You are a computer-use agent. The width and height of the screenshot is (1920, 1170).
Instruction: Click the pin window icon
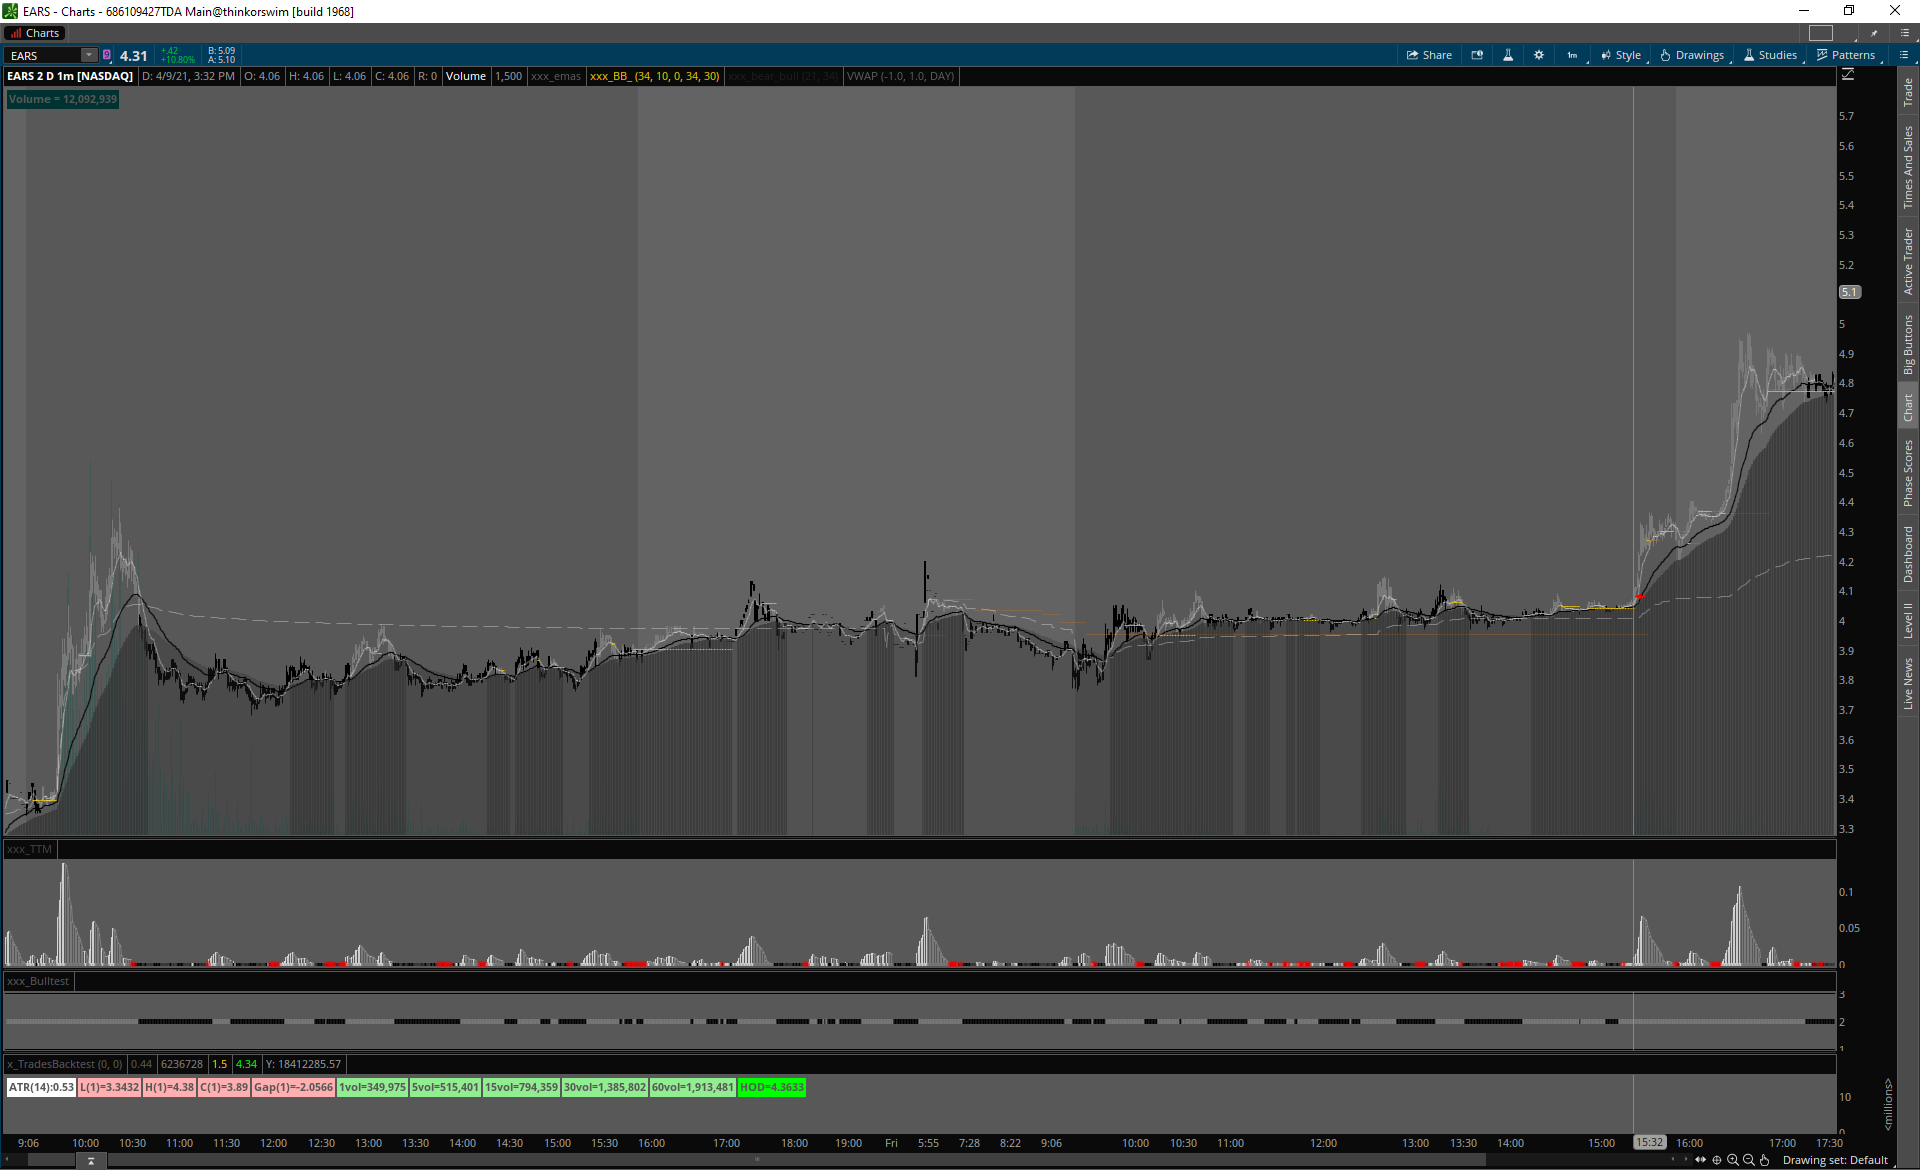[x=1875, y=33]
